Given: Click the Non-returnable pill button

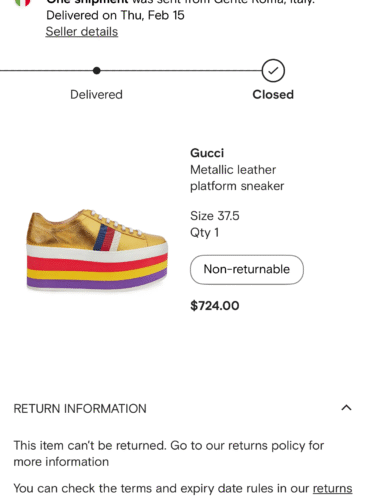Looking at the screenshot, I should point(247,269).
